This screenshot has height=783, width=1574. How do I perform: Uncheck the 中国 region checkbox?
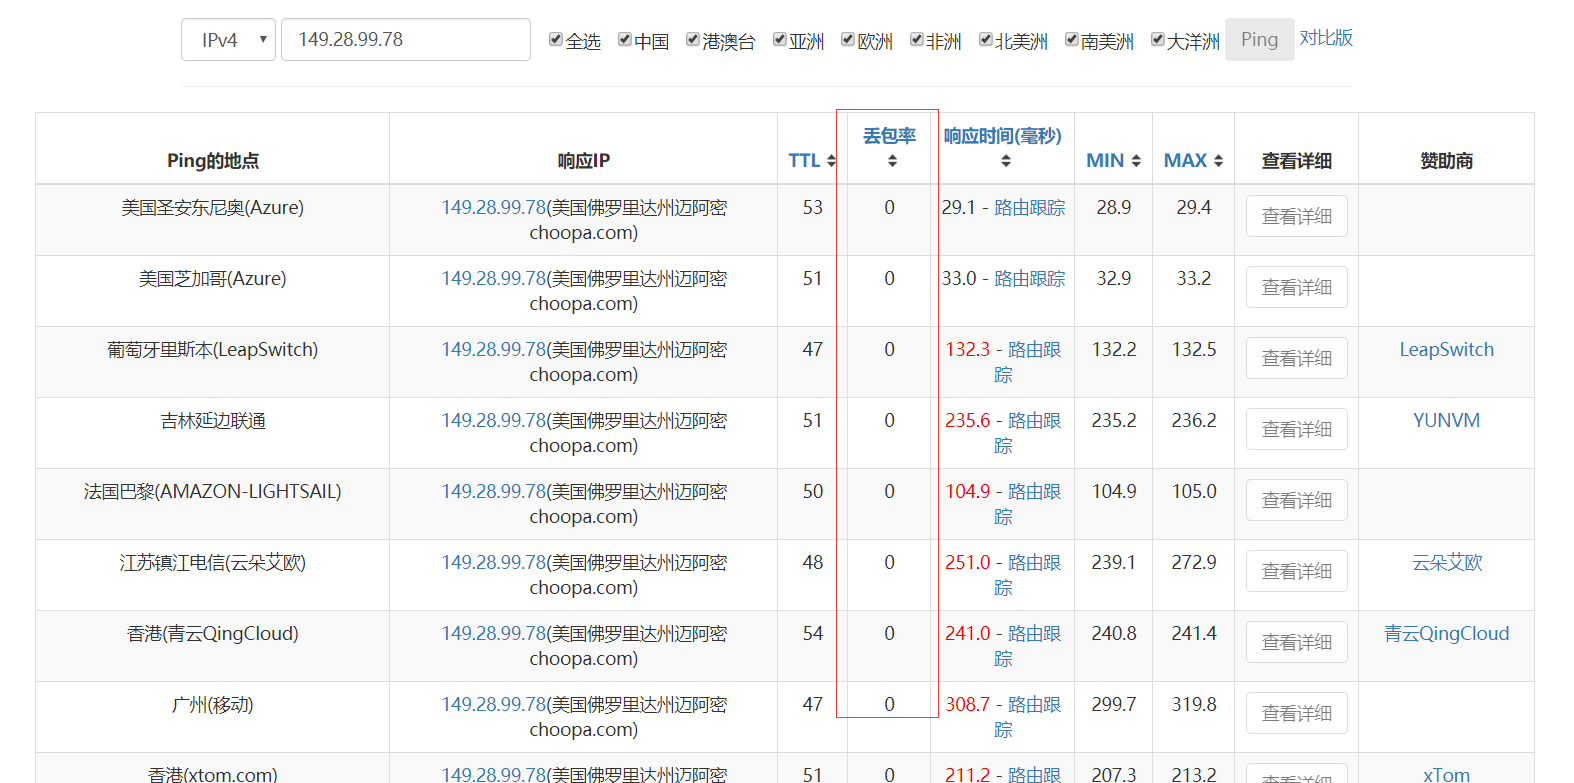pyautogui.click(x=625, y=40)
